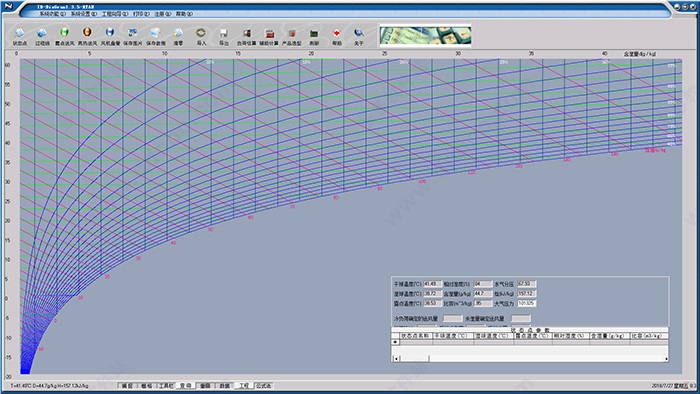Toggle the 工具栏 button in bottom bar
This screenshot has height=394, width=700.
tap(166, 386)
